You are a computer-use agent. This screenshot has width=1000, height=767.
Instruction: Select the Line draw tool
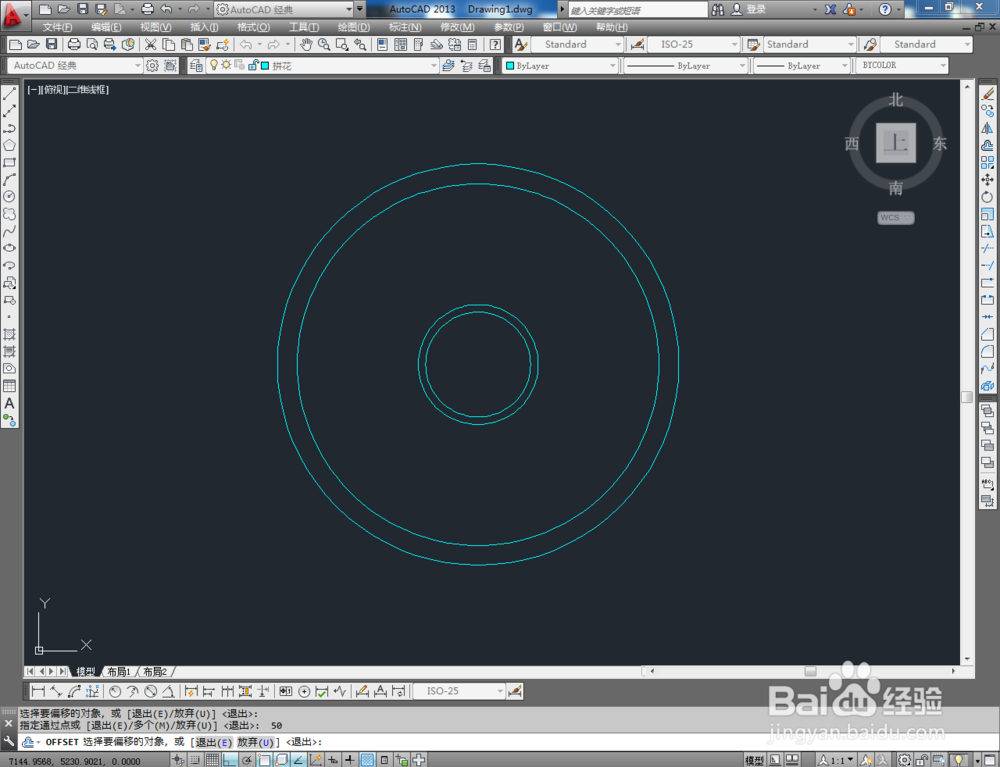click(x=10, y=94)
